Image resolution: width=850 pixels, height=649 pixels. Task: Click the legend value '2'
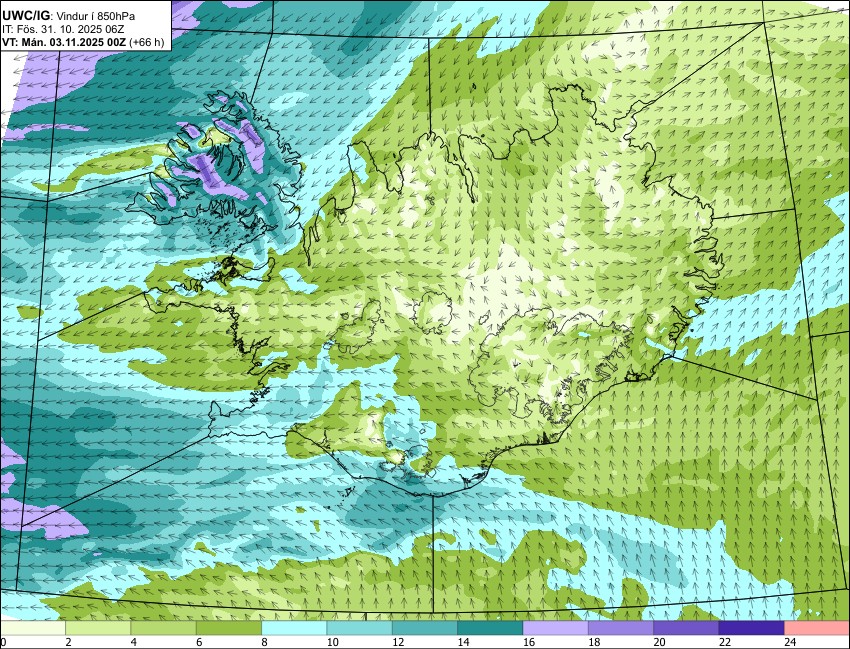pos(69,642)
